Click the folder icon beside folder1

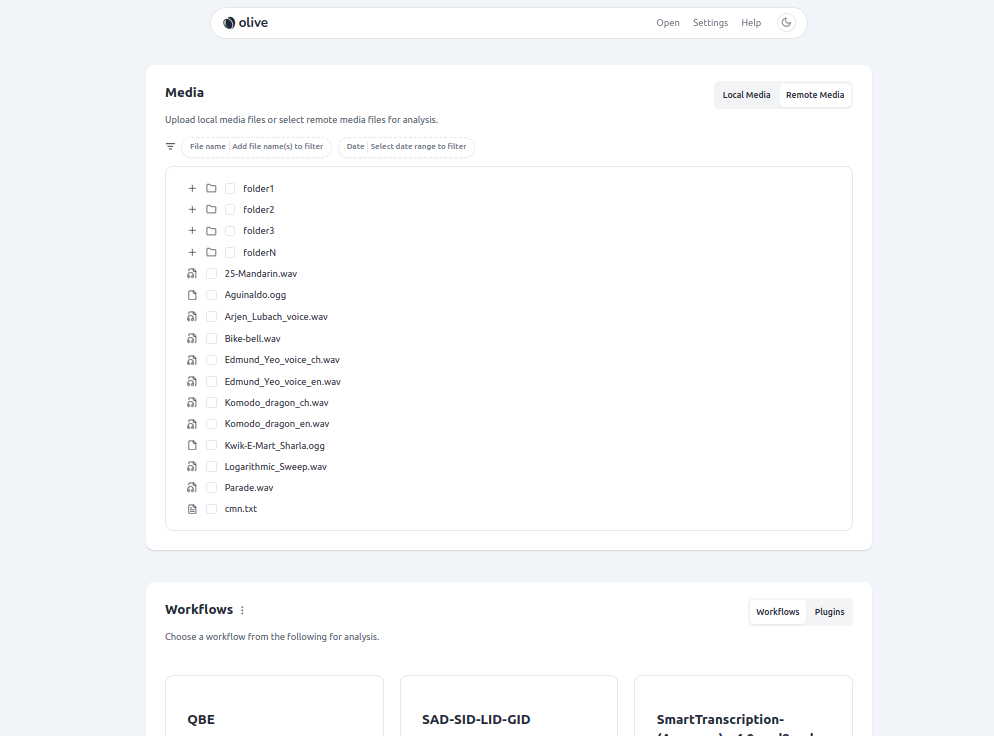coord(211,187)
